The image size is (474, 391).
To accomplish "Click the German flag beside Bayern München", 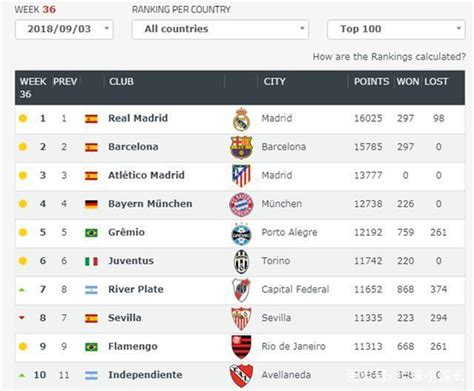I will click(x=91, y=204).
